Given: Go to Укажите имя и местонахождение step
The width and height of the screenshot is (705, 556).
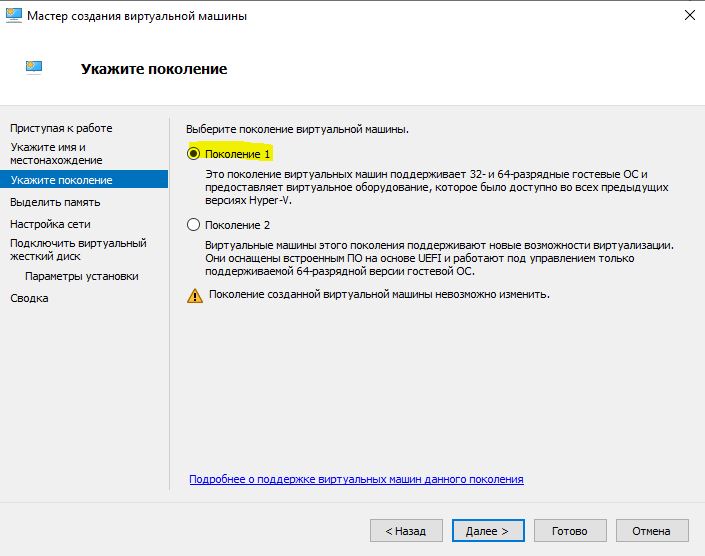Looking at the screenshot, I should (x=56, y=153).
